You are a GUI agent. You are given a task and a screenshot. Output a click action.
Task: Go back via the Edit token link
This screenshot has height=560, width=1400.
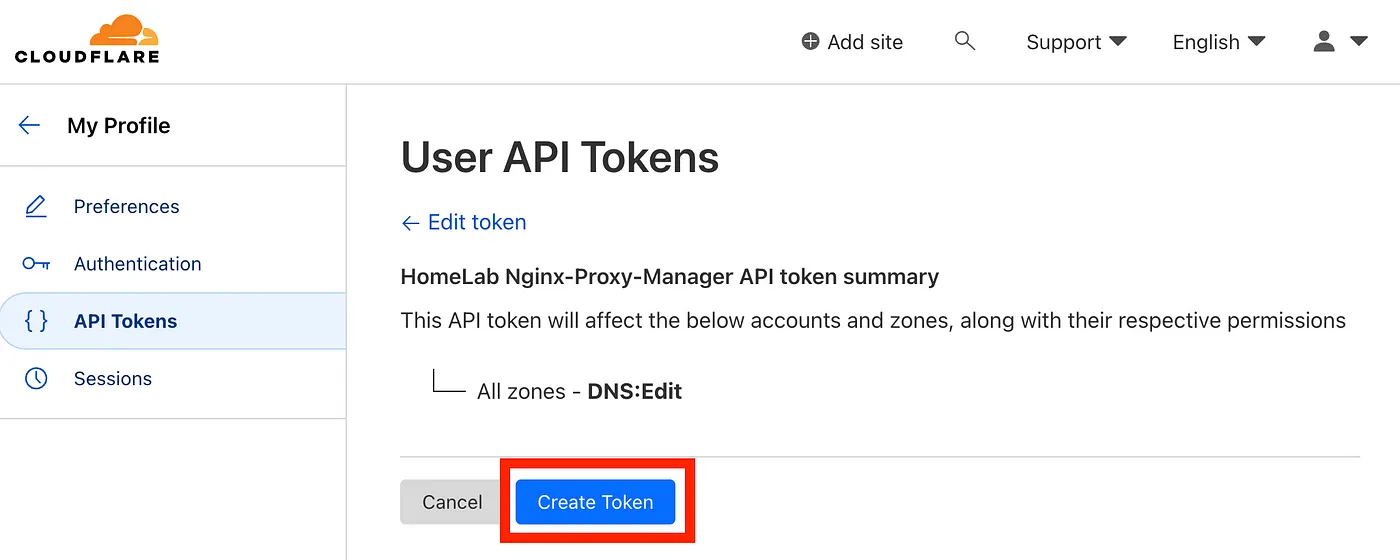(x=464, y=222)
